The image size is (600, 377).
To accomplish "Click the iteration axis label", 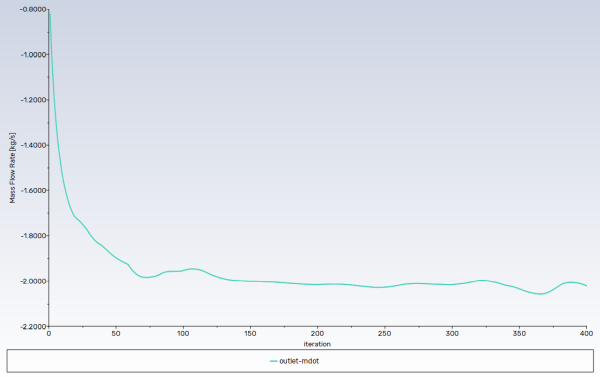I will (x=317, y=344).
